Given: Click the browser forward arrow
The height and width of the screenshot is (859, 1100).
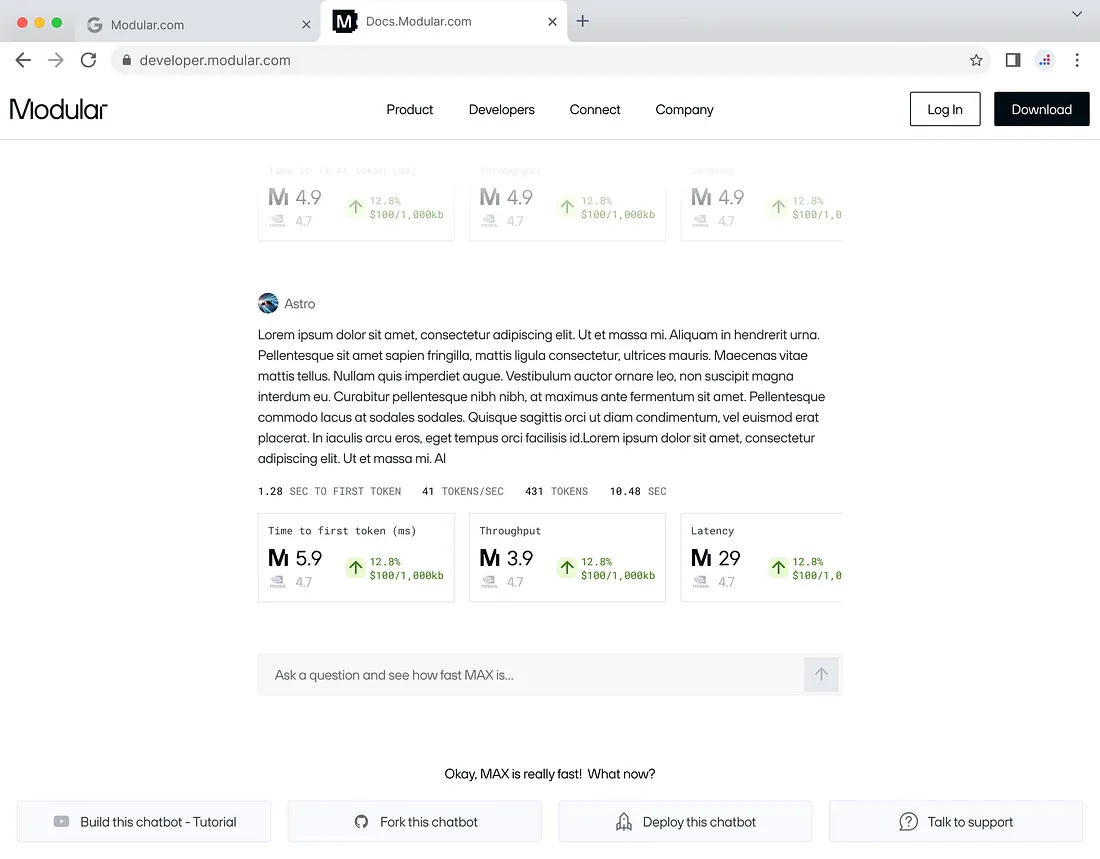Looking at the screenshot, I should [x=55, y=60].
